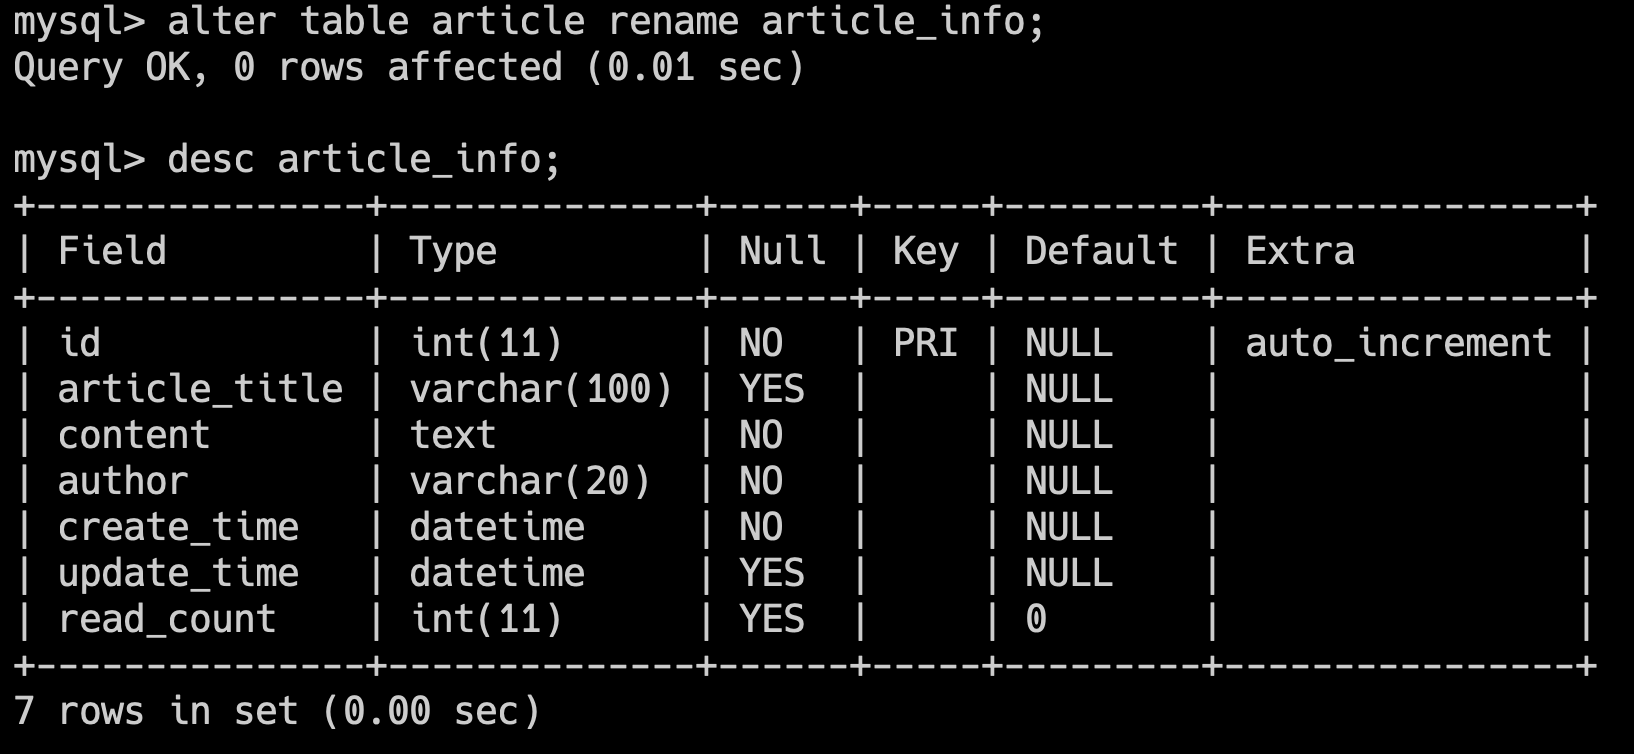Click the 'Default' column header
Image resolution: width=1634 pixels, height=754 pixels.
click(1101, 251)
